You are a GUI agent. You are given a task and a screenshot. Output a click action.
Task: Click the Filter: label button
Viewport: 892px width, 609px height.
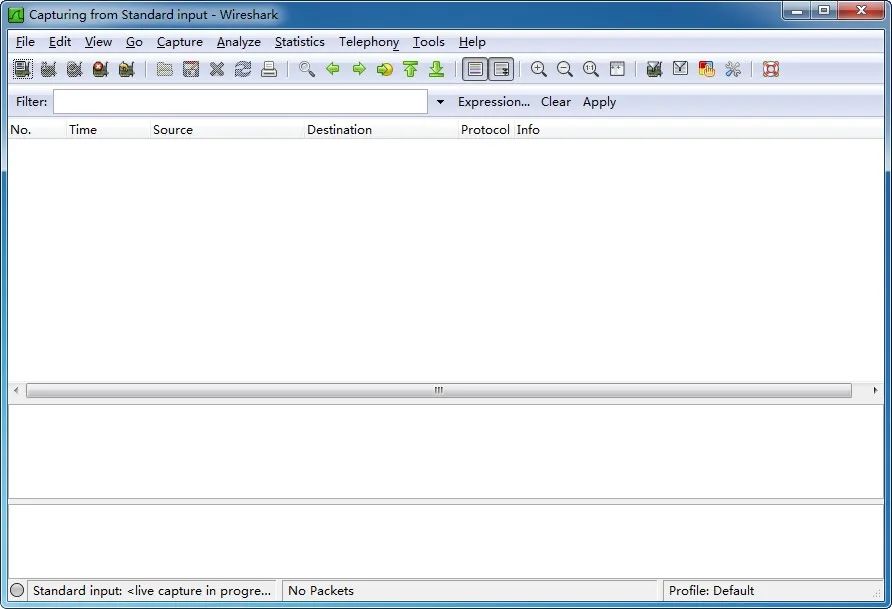click(x=31, y=102)
